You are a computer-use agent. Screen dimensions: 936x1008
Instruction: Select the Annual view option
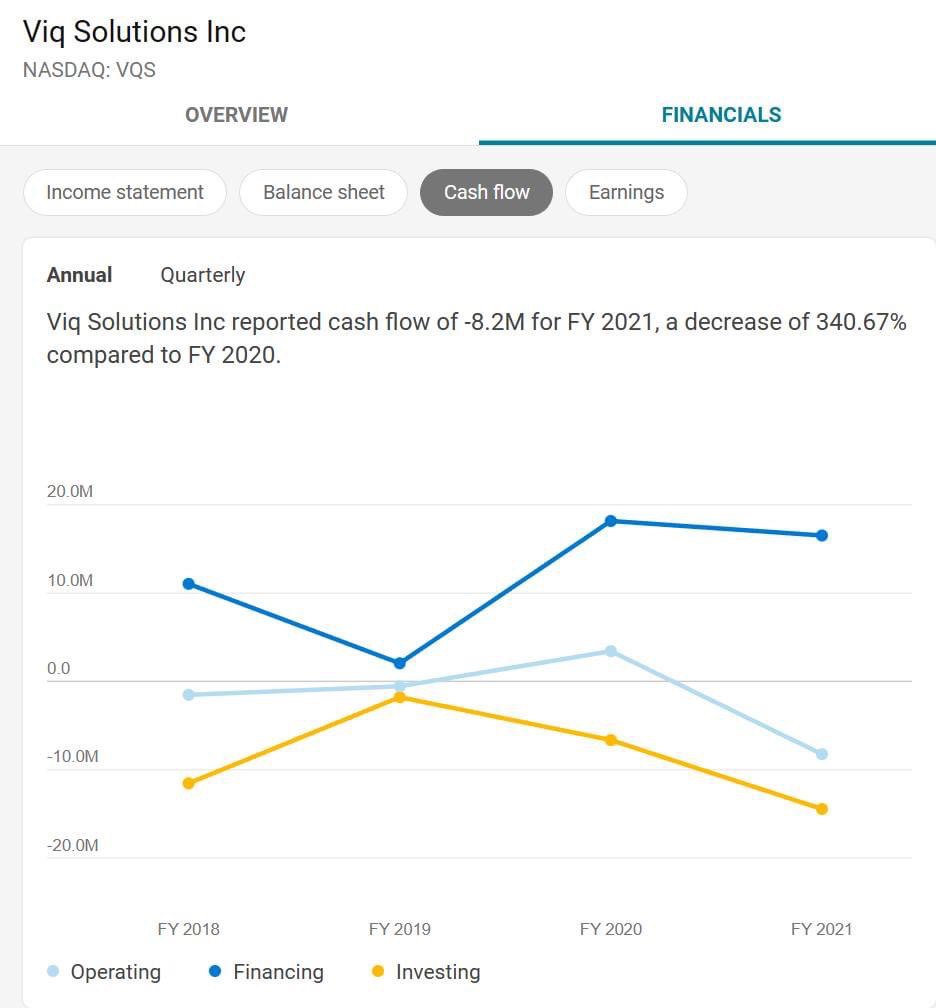coord(79,275)
